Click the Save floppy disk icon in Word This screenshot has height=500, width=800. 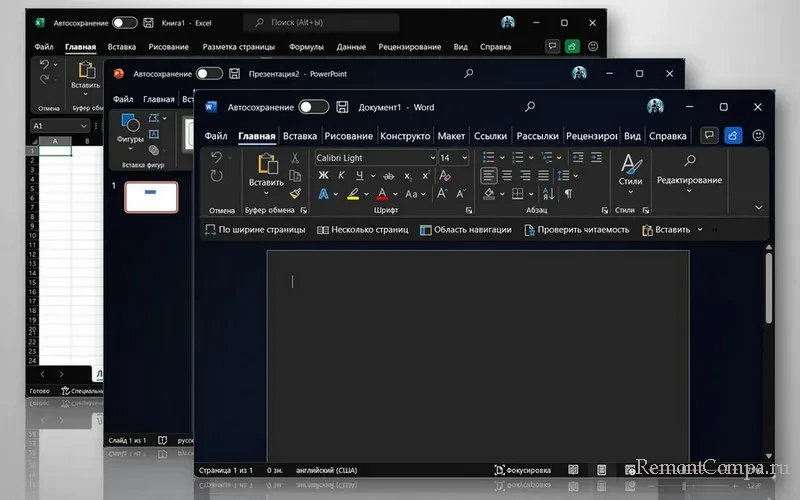click(x=342, y=107)
